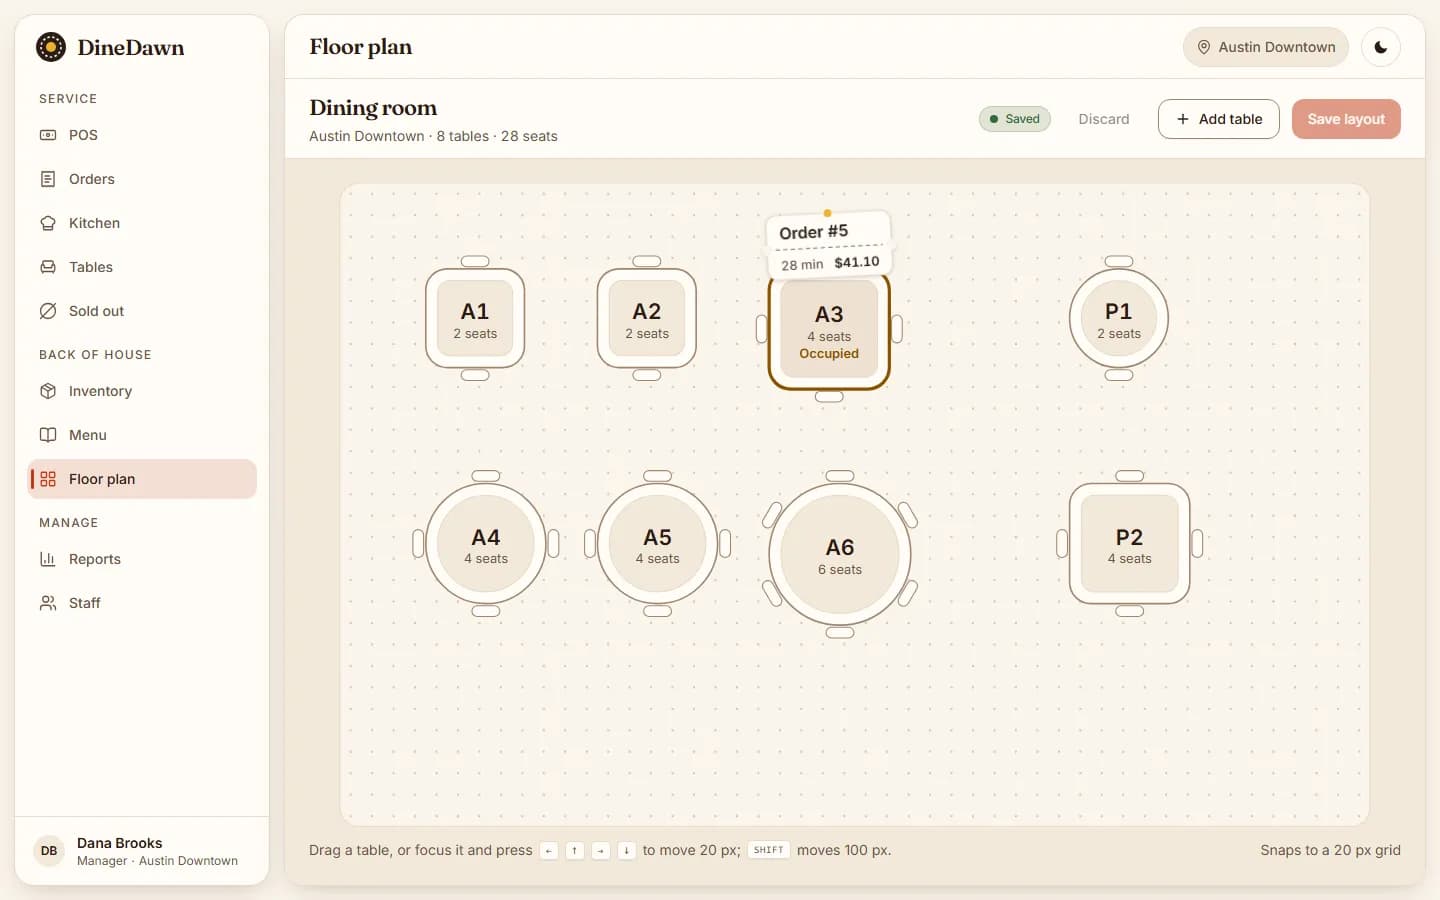
Task: Click the DB avatar initials
Action: (49, 851)
